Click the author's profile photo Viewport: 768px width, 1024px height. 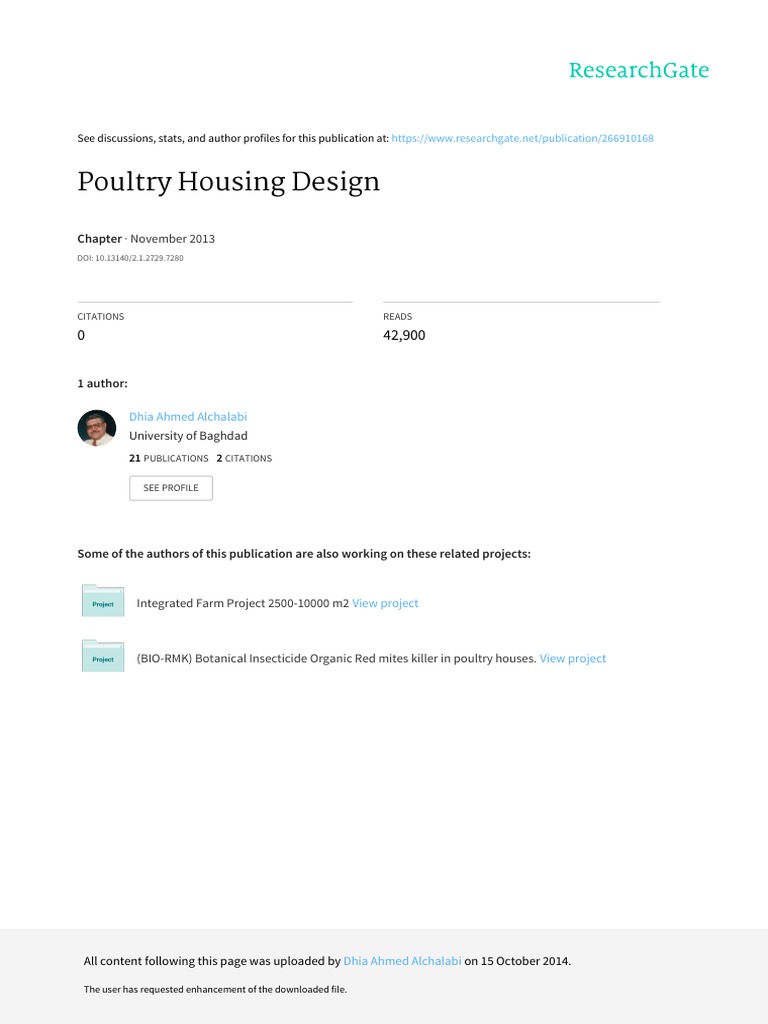[97, 428]
